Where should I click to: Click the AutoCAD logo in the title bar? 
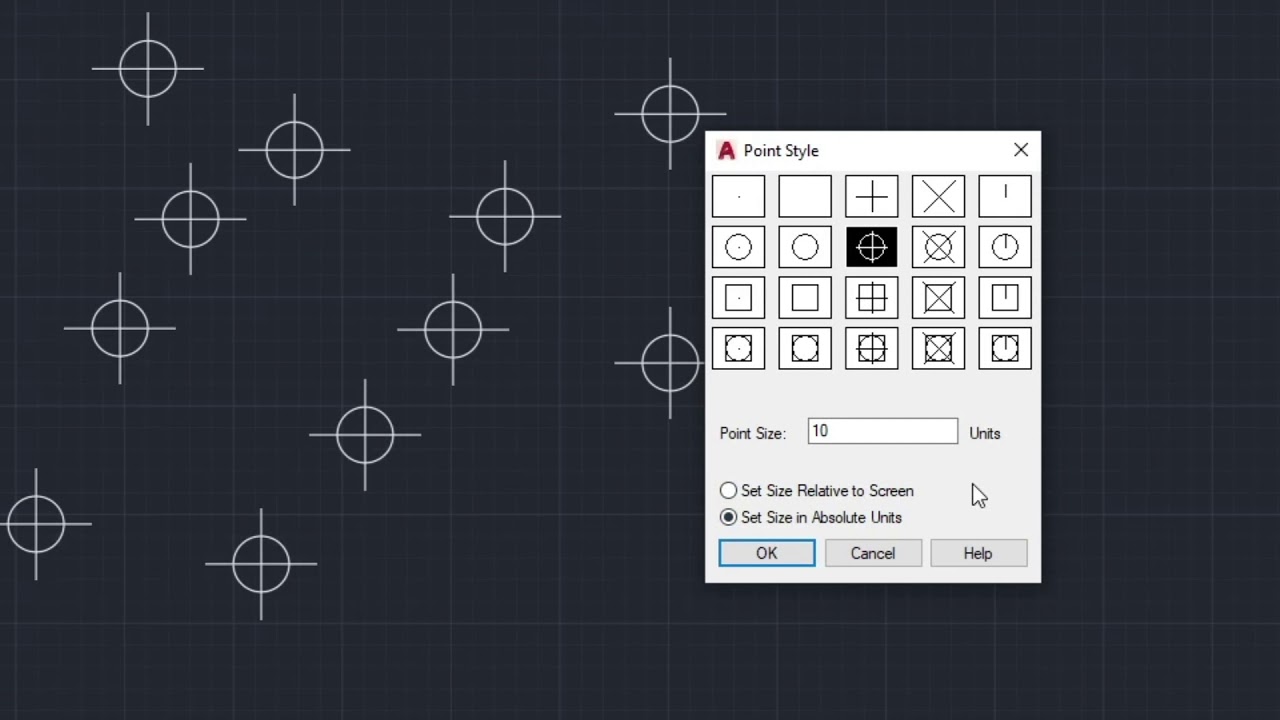pyautogui.click(x=727, y=151)
